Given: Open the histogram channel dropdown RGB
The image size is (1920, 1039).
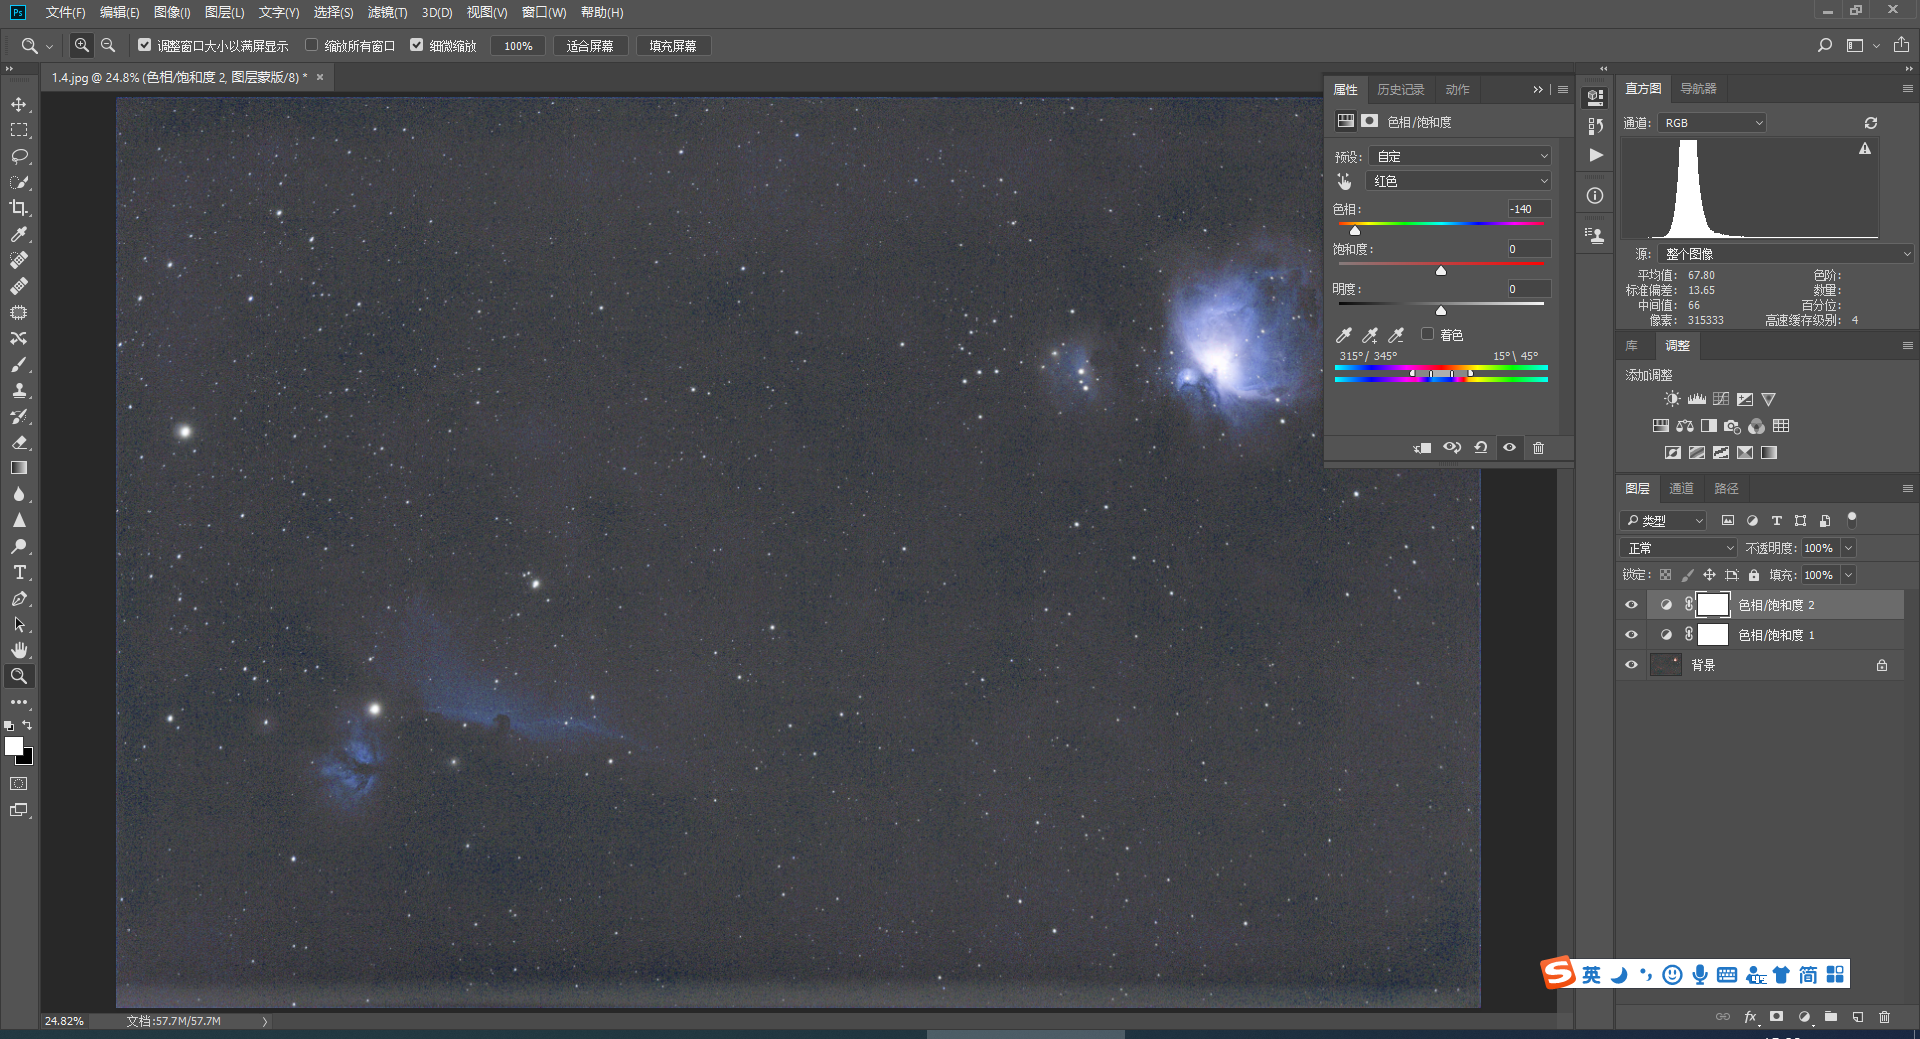Looking at the screenshot, I should (x=1712, y=123).
